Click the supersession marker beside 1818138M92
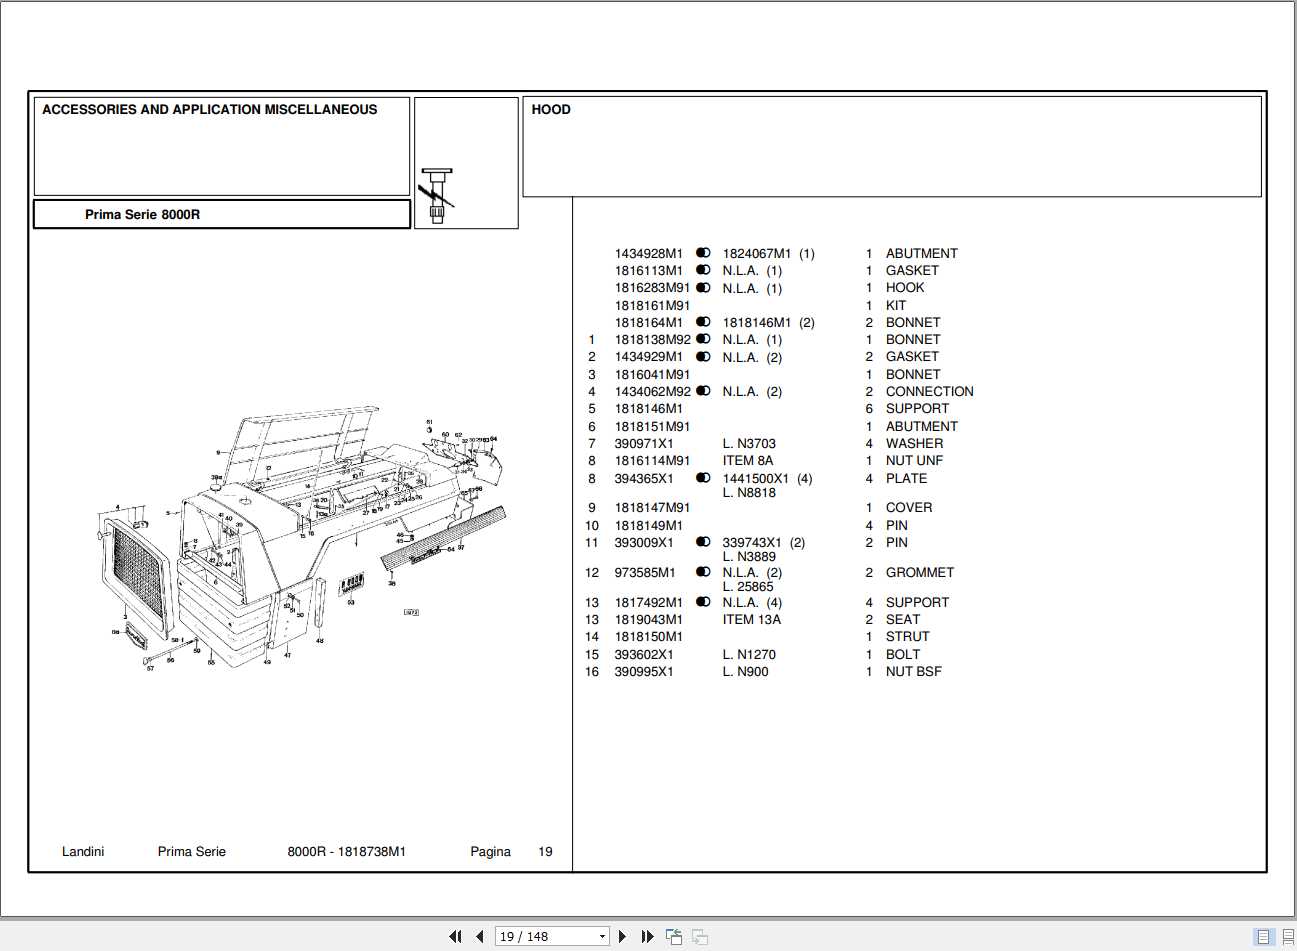Image resolution: width=1297 pixels, height=951 pixels. tap(703, 339)
